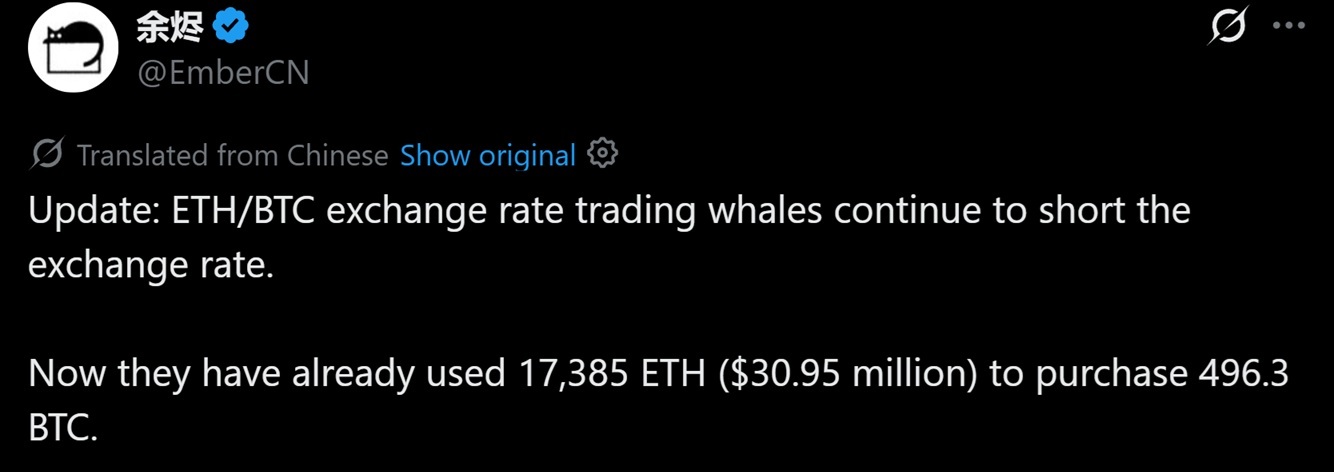Click the Translated from Chinese label

pos(232,155)
